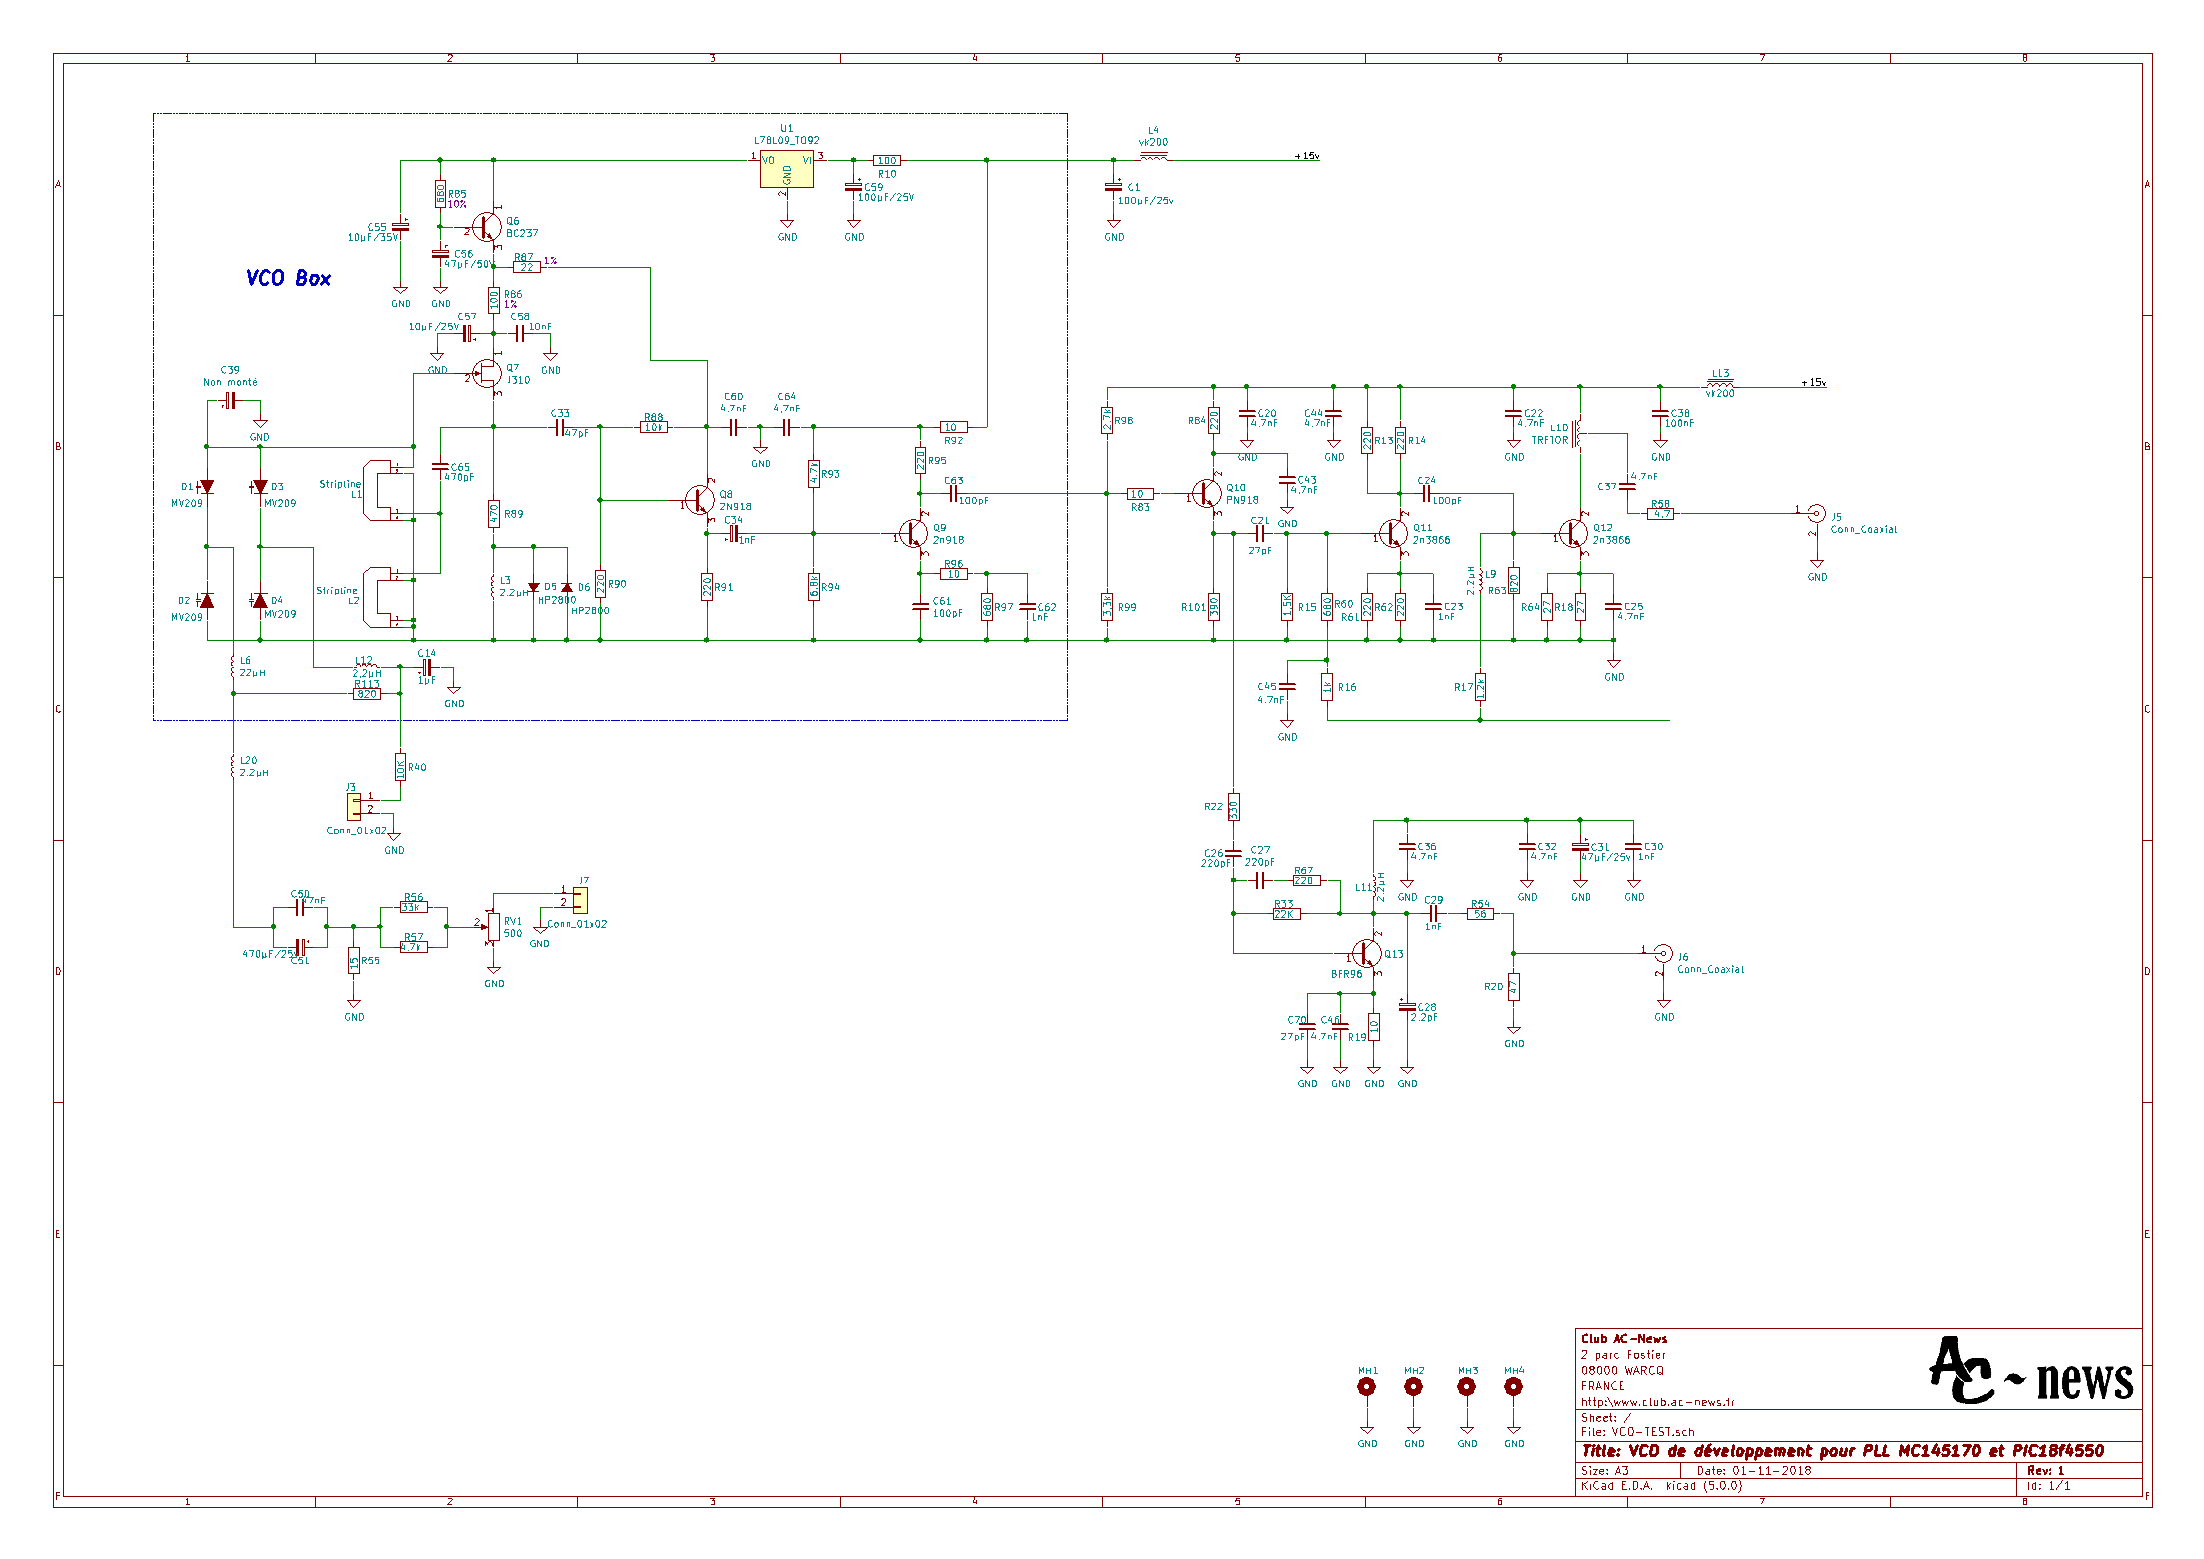Click the R87 22 ohm resistor

click(x=527, y=267)
